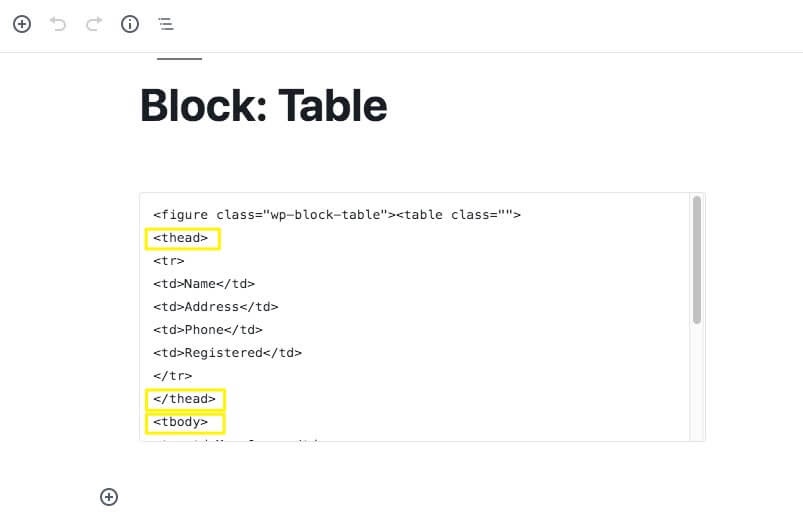Click the code editor scrollbar thumb
The width and height of the screenshot is (803, 525).
click(696, 260)
